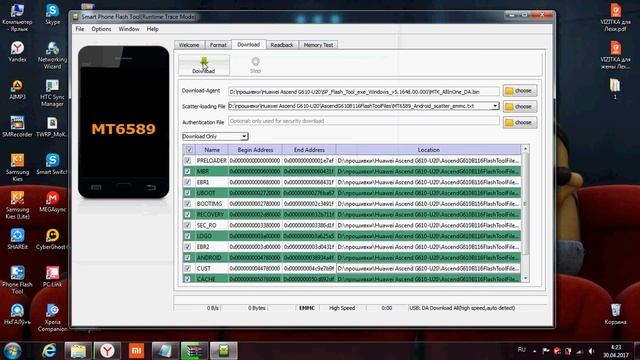The image size is (640, 360).
Task: Open the File menu
Action: coord(80,29)
